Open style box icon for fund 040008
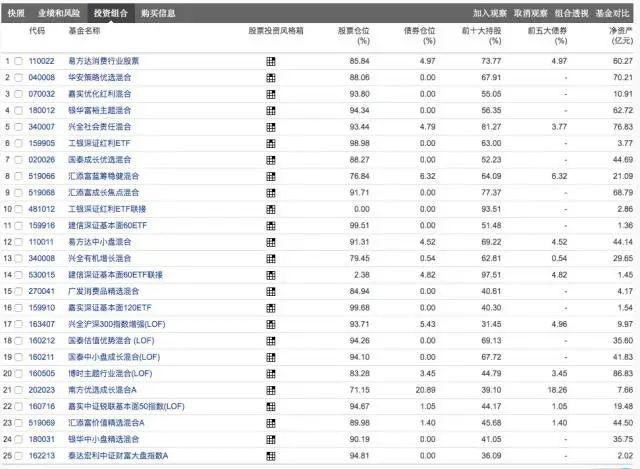Image resolution: width=640 pixels, height=469 pixels. tap(271, 78)
